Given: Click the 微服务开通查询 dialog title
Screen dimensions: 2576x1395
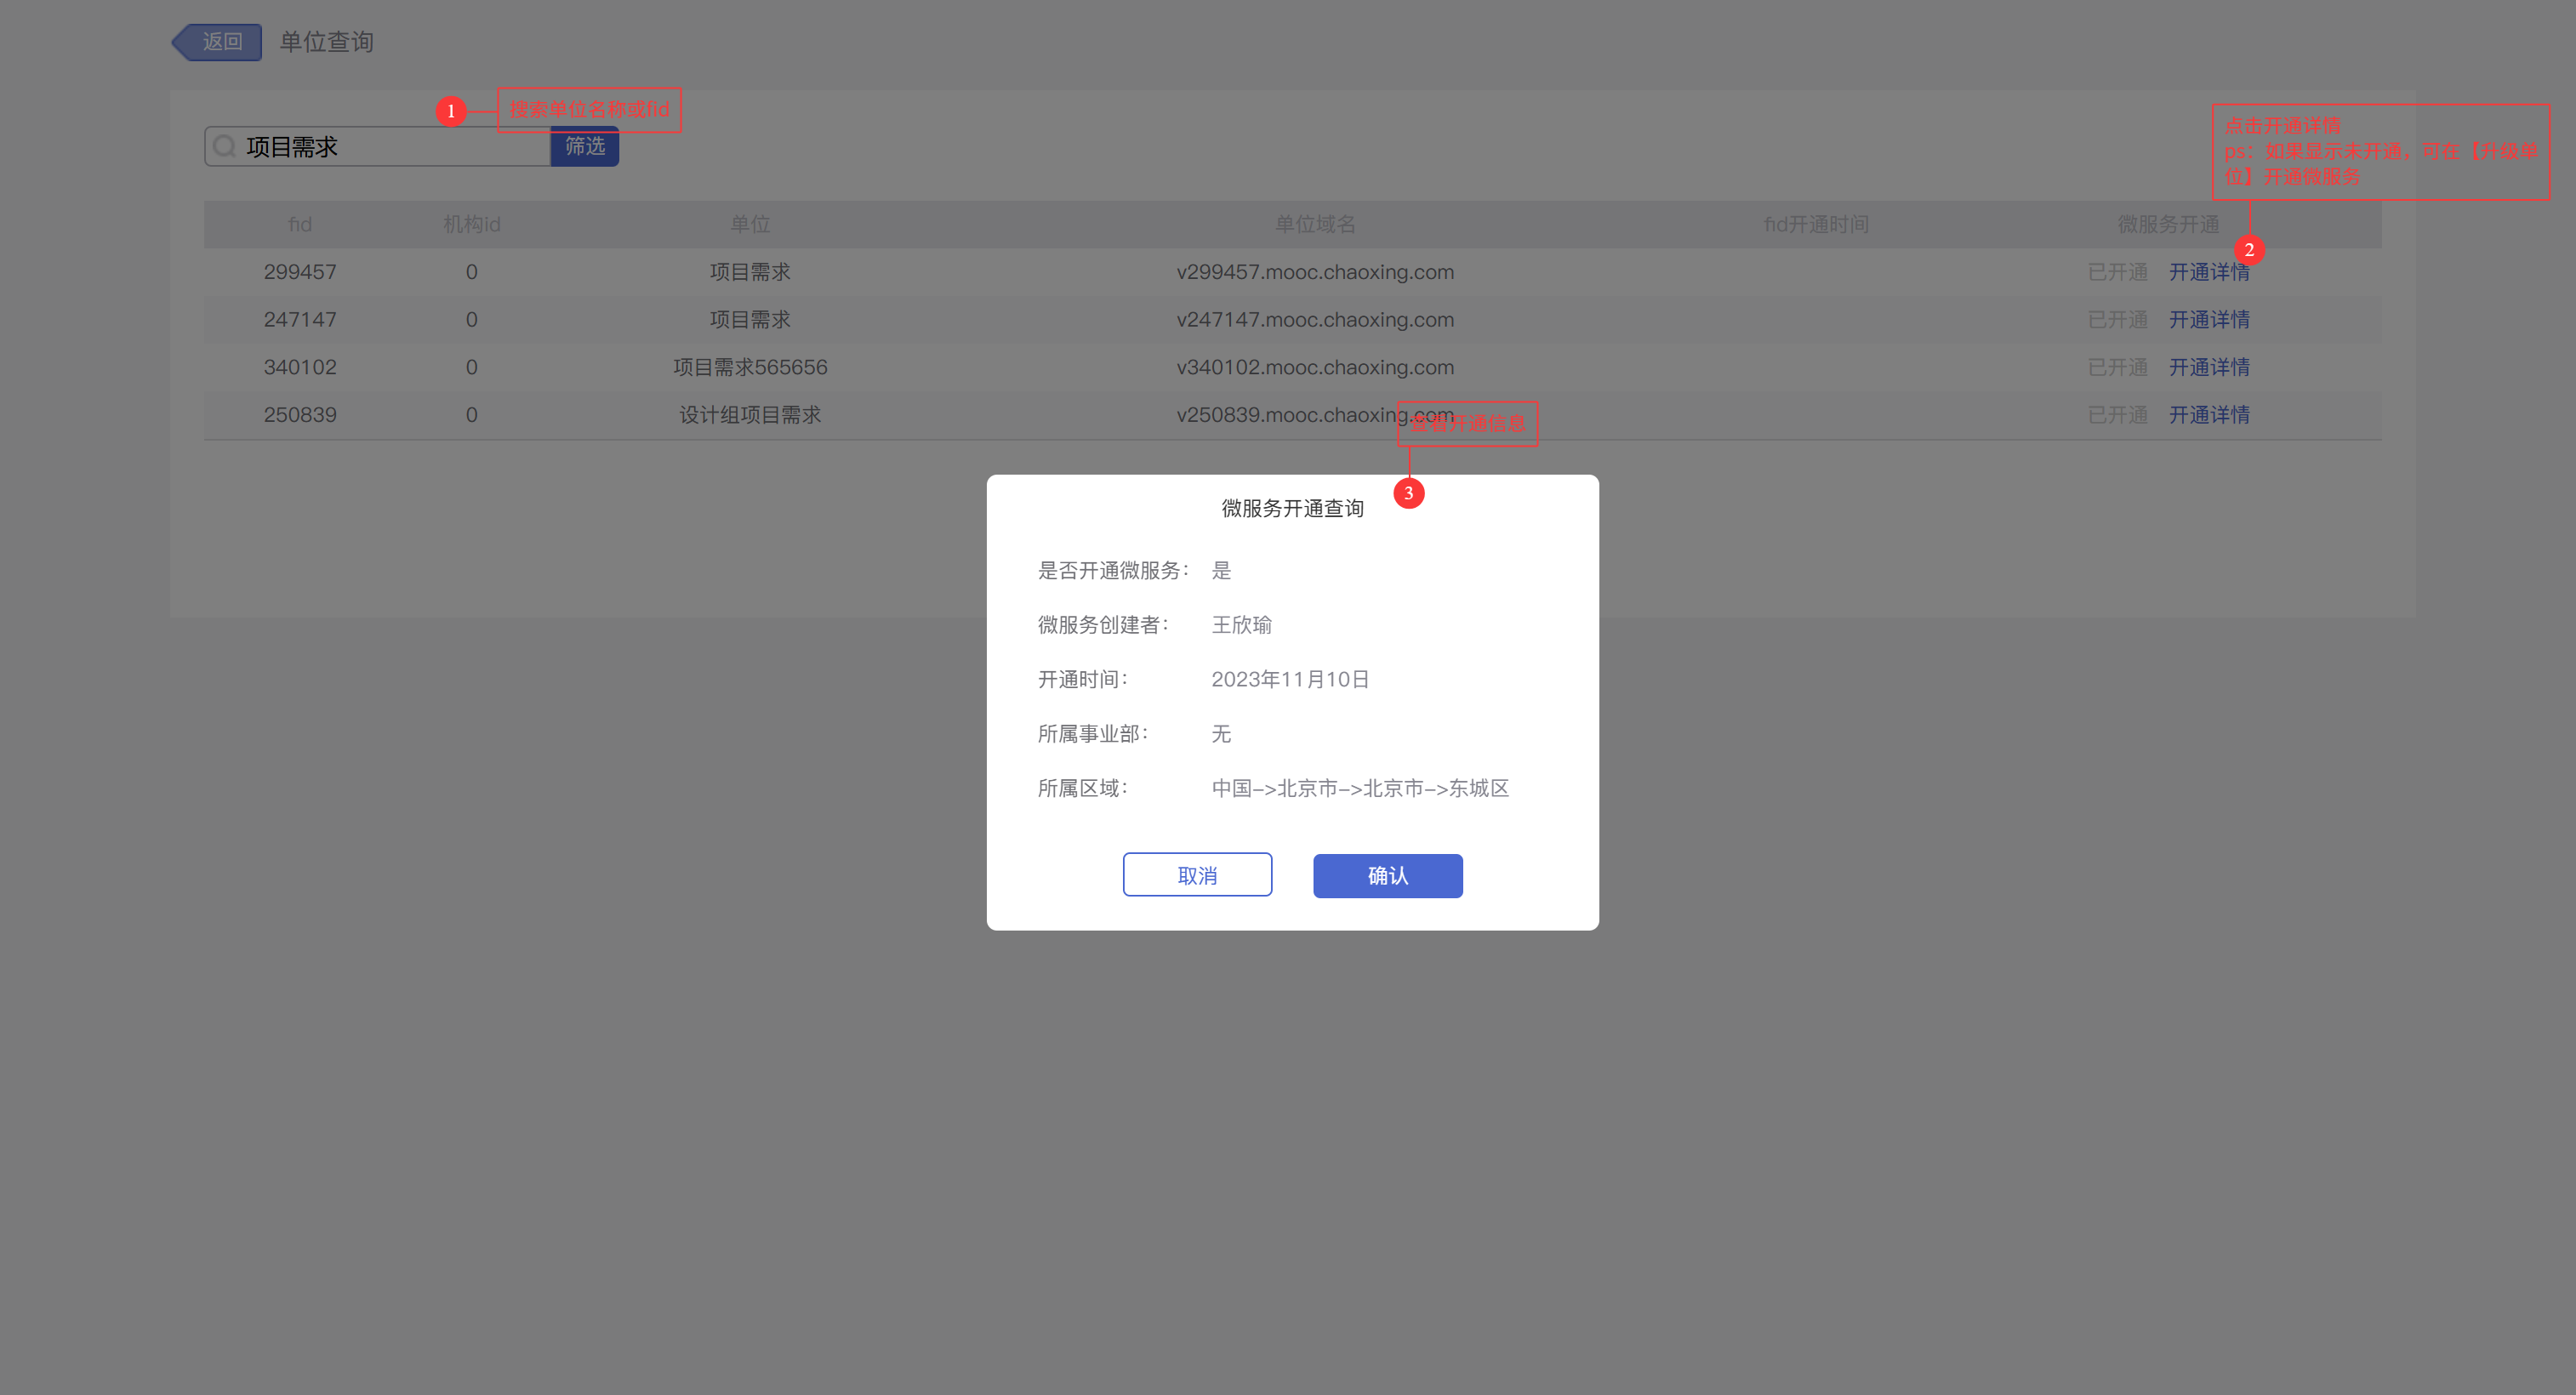Looking at the screenshot, I should coord(1292,508).
